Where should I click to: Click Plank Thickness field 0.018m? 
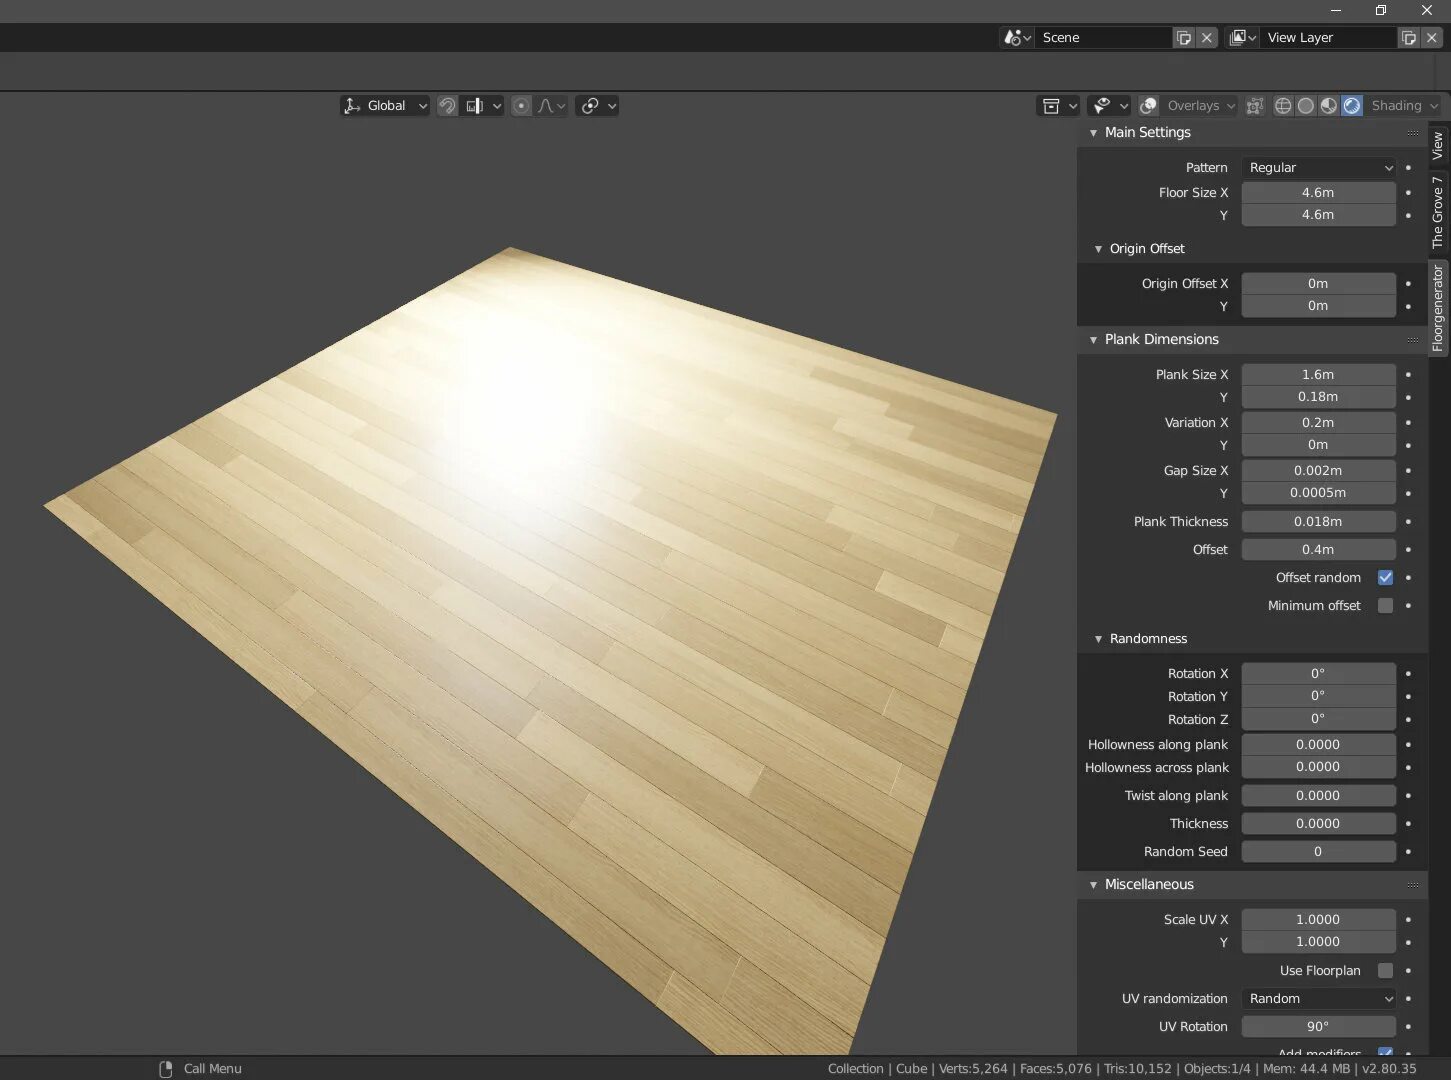click(1318, 521)
